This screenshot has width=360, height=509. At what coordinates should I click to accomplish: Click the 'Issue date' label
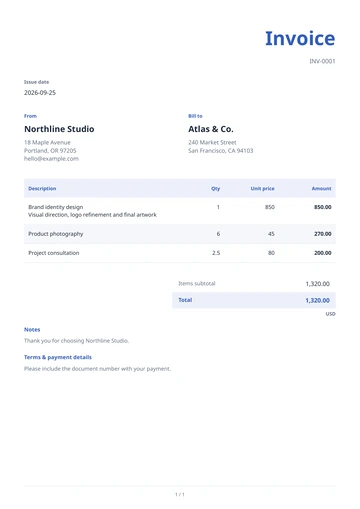pyautogui.click(x=36, y=82)
